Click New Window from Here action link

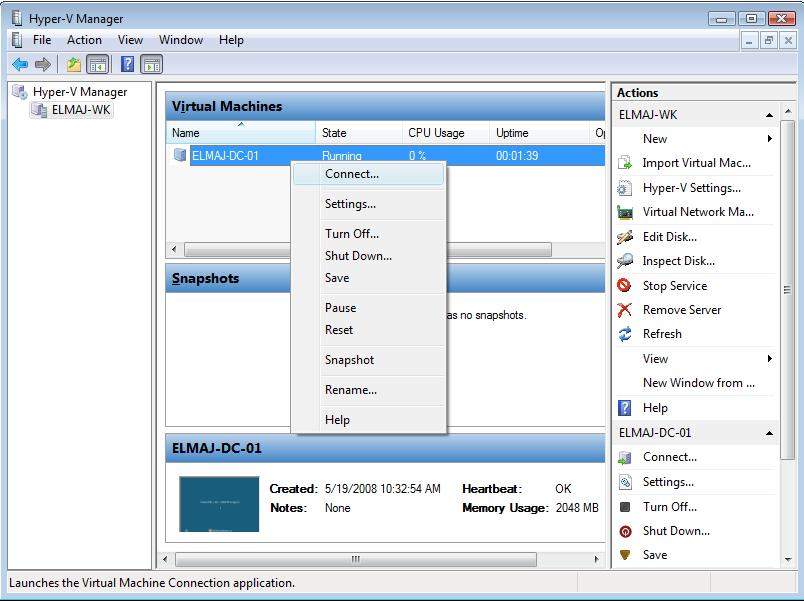click(699, 383)
